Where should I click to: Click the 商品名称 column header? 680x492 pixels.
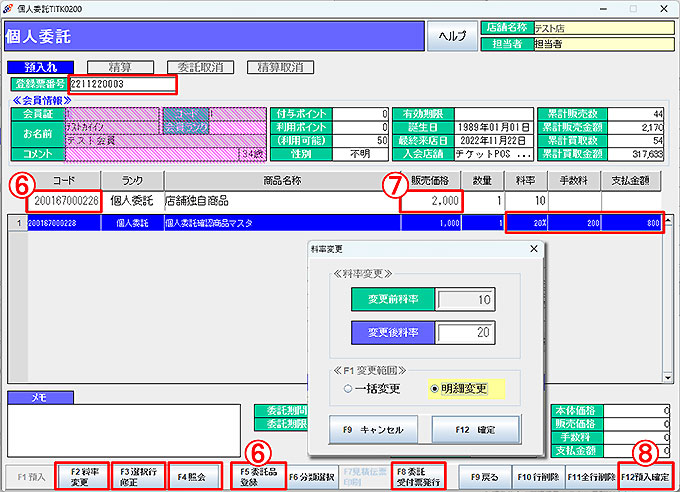[x=282, y=180]
